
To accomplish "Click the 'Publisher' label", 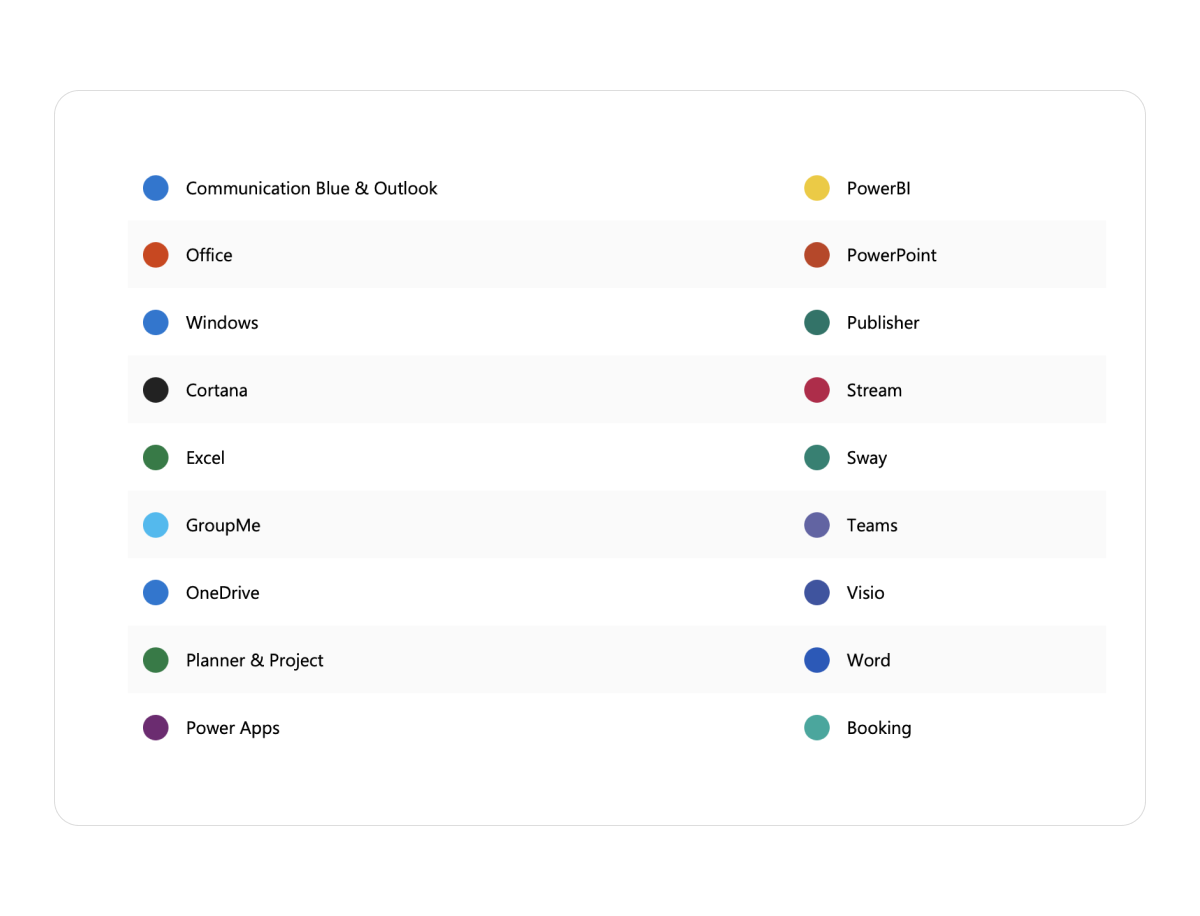I will (x=883, y=323).
